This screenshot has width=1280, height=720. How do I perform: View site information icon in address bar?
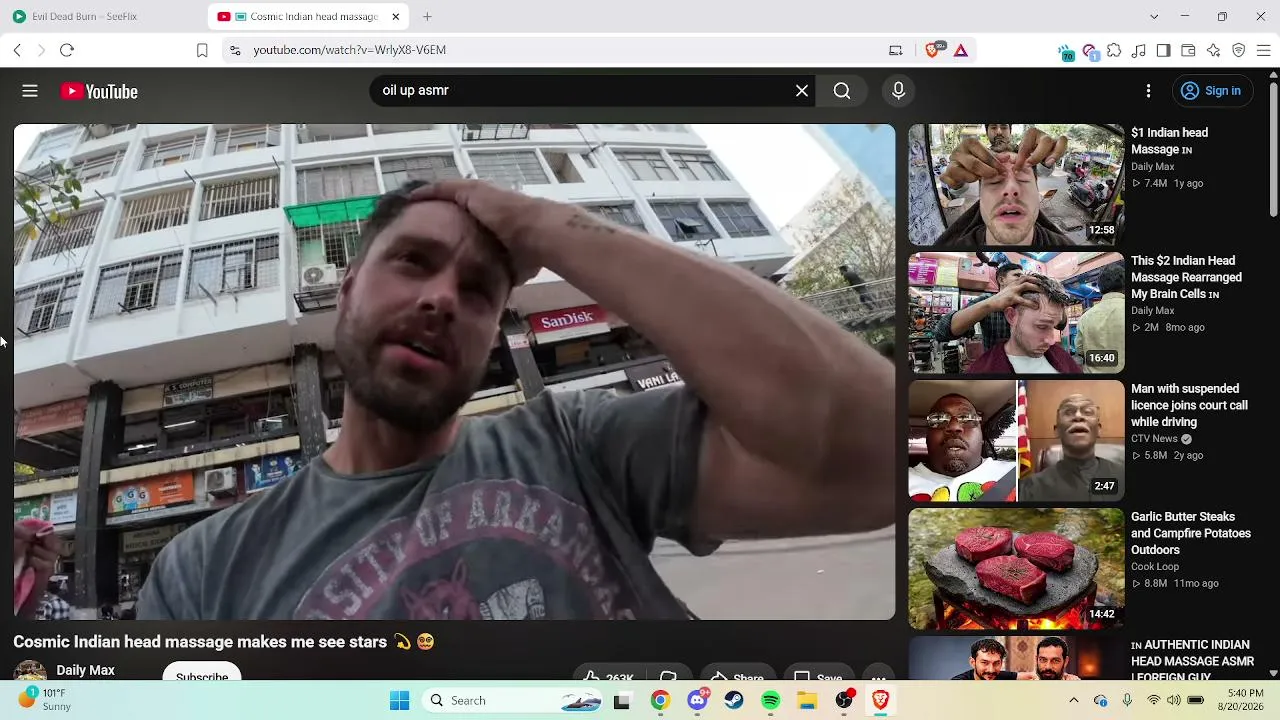pos(235,50)
